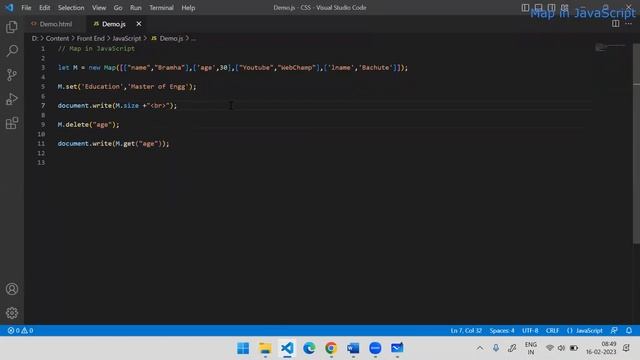
Task: Open Google Chrome from taskbar
Action: (331, 348)
